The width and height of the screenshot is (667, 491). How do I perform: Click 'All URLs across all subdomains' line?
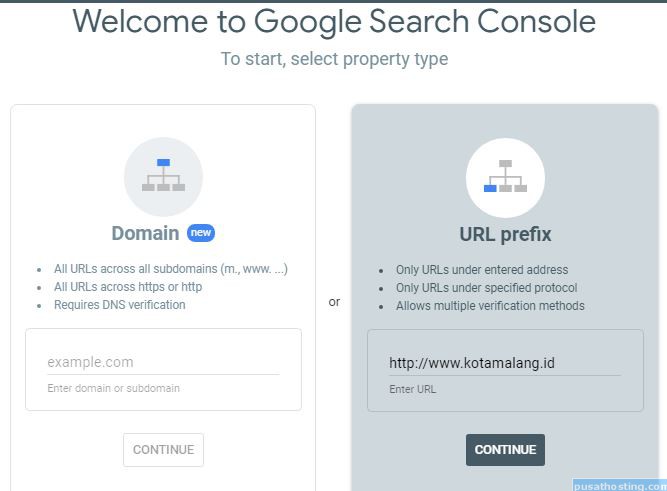pyautogui.click(x=171, y=269)
